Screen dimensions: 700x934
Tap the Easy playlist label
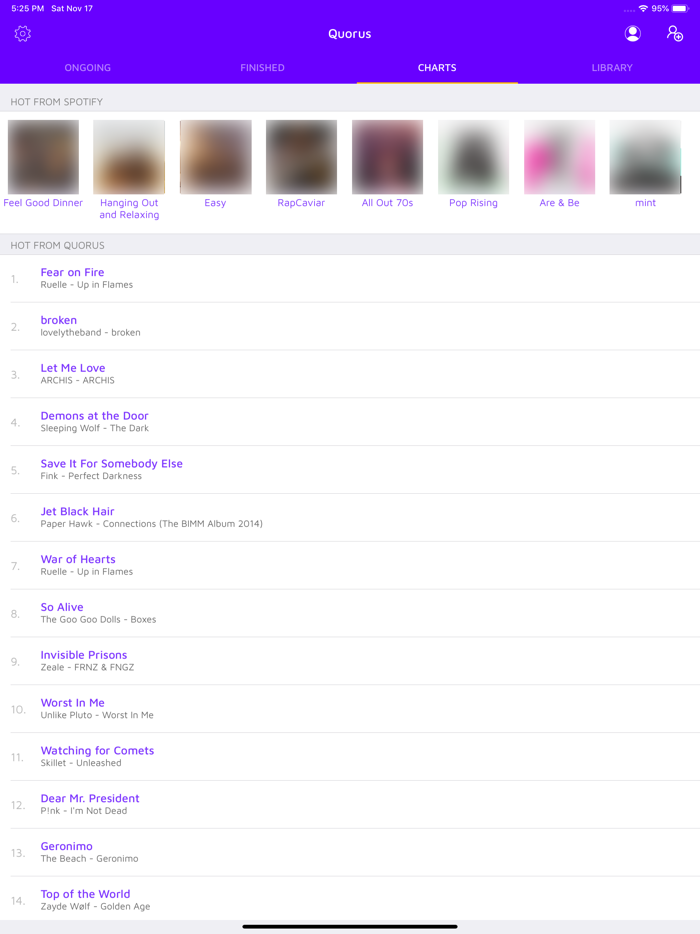click(x=215, y=203)
